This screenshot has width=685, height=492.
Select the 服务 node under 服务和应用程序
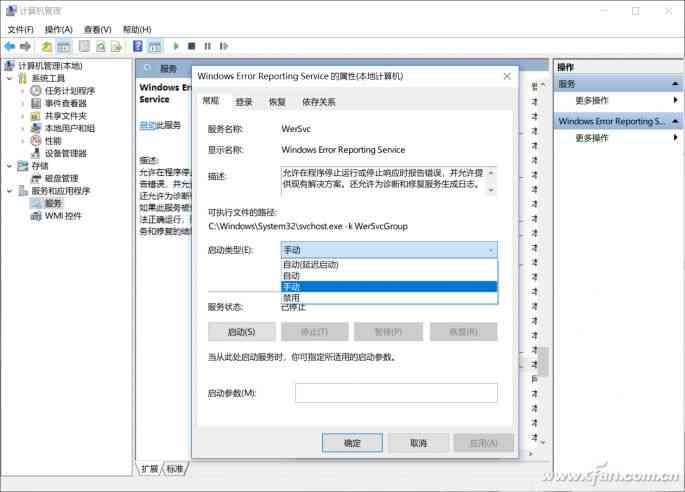pos(53,203)
